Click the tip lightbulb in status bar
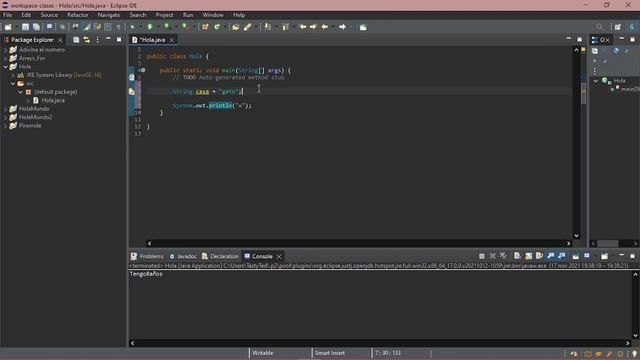Screen dimensions: 640x360 (x=634, y=354)
